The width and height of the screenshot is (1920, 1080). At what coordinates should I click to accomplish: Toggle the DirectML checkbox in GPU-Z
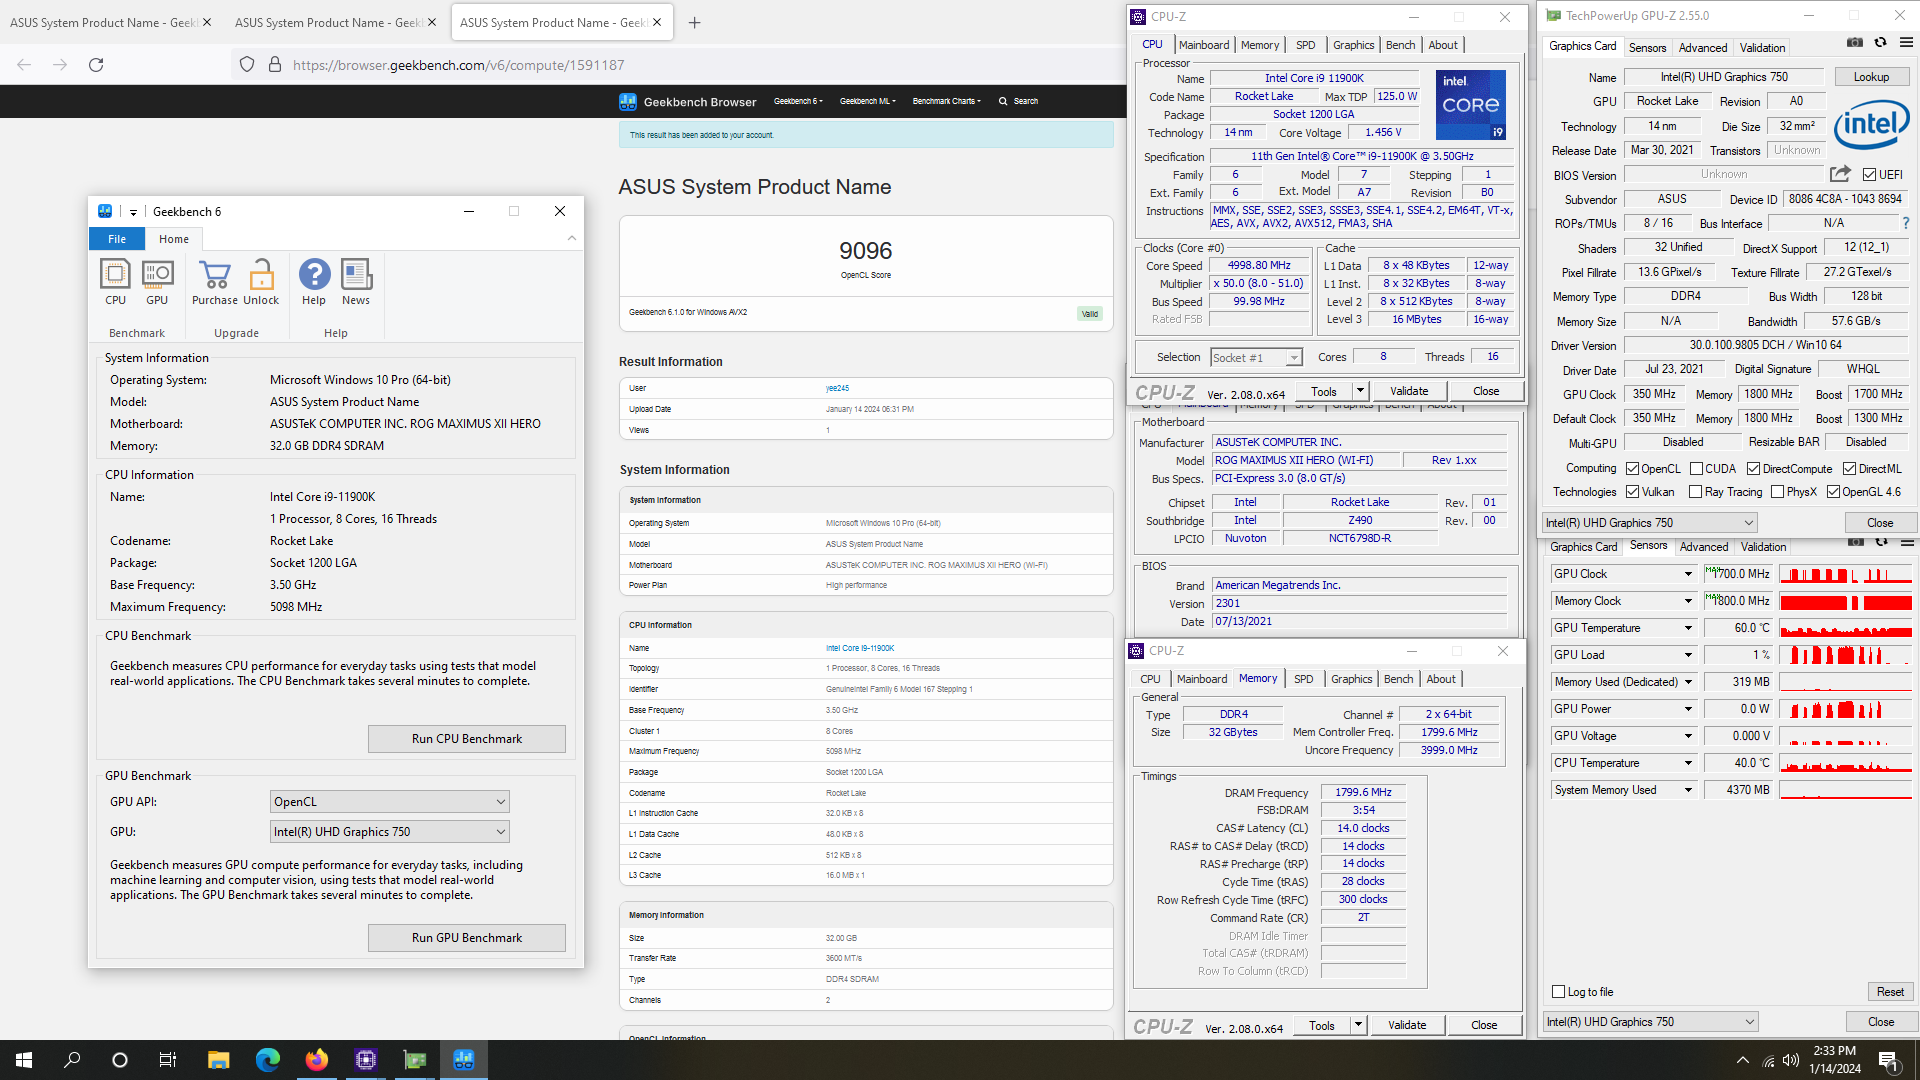1849,469
